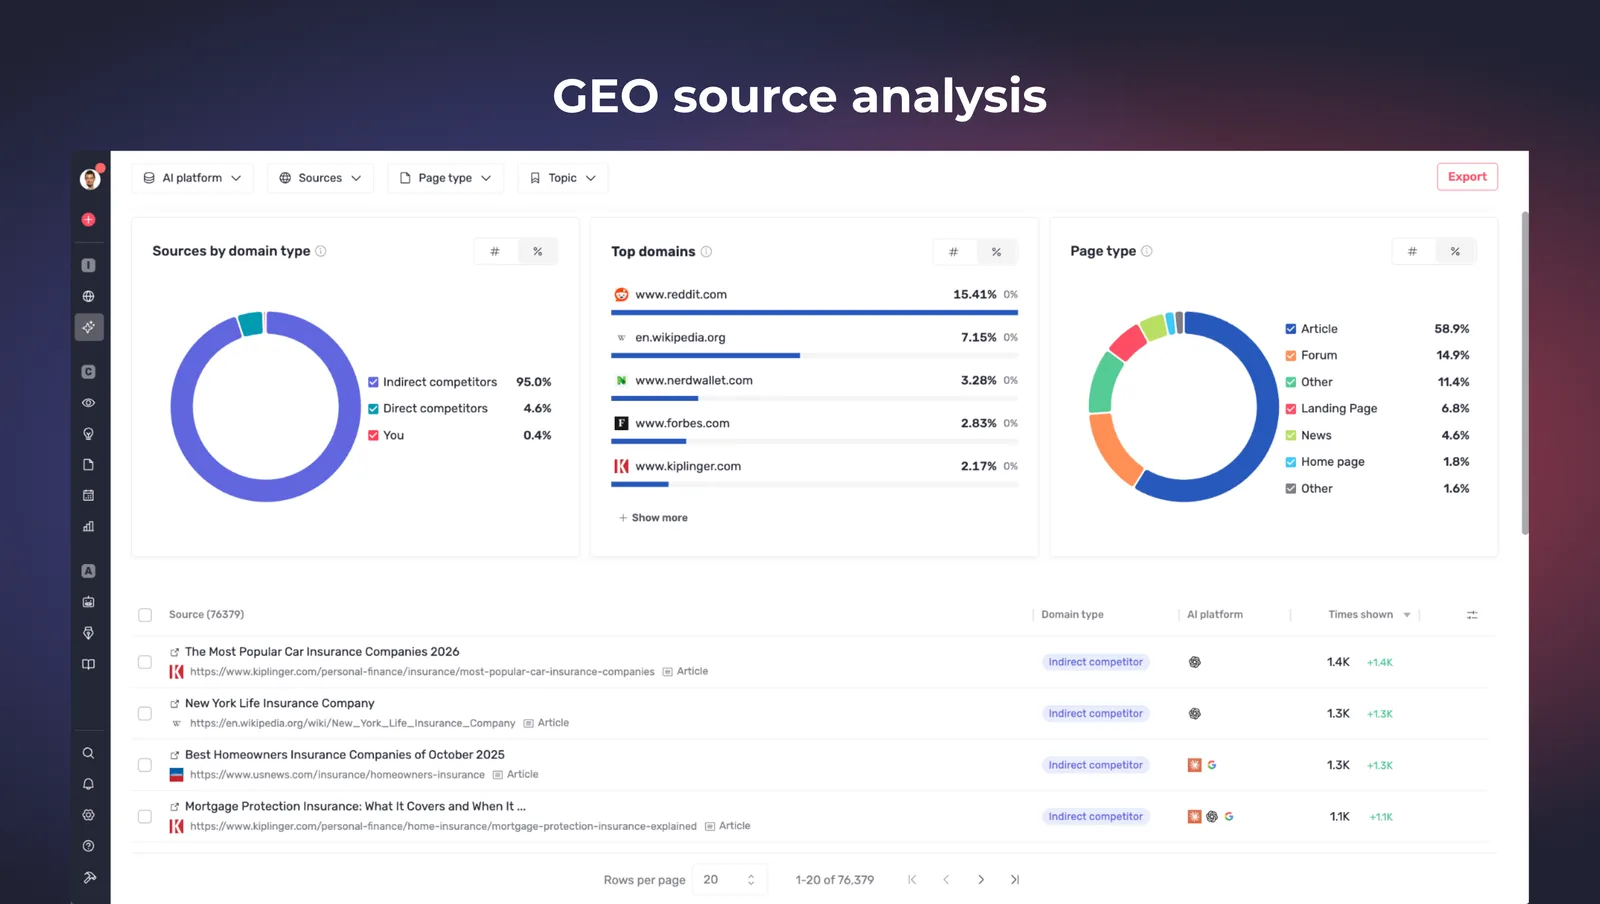Screen dimensions: 1600x904
Task: Click the red plus add icon in sidebar
Action: coord(88,219)
